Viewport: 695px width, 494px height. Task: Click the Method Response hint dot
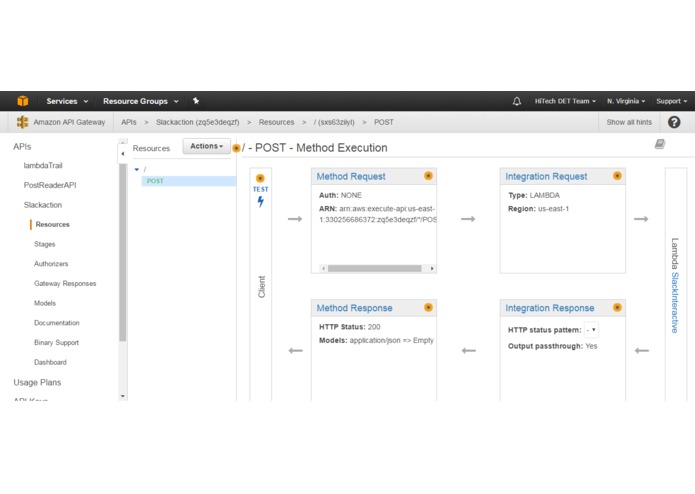pos(428,307)
